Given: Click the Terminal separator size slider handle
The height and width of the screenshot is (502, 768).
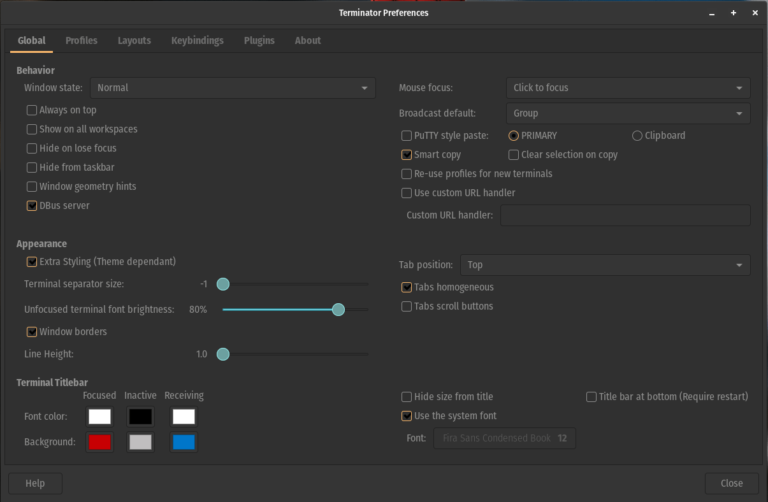Looking at the screenshot, I should (x=223, y=284).
